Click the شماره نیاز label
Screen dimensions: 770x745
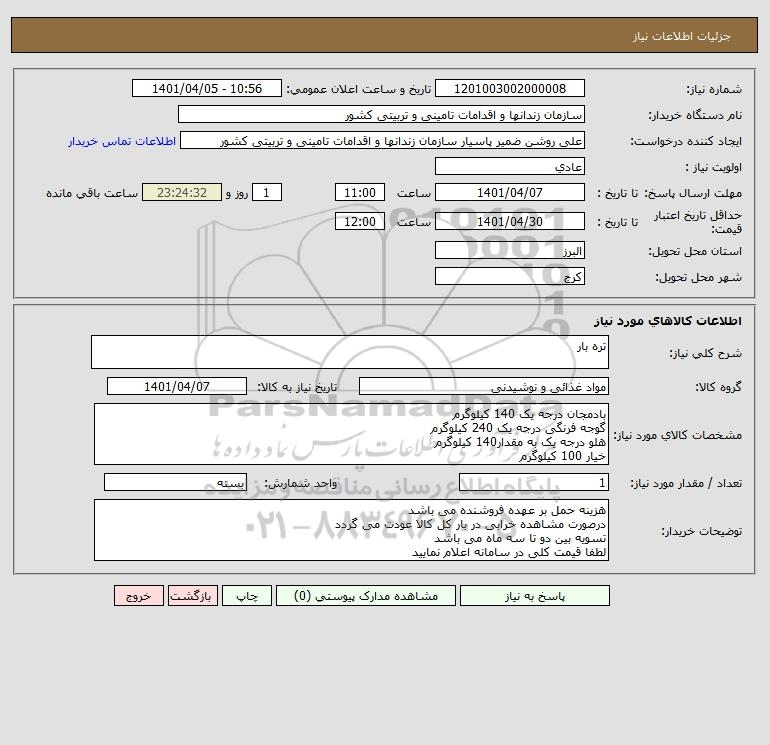click(714, 89)
